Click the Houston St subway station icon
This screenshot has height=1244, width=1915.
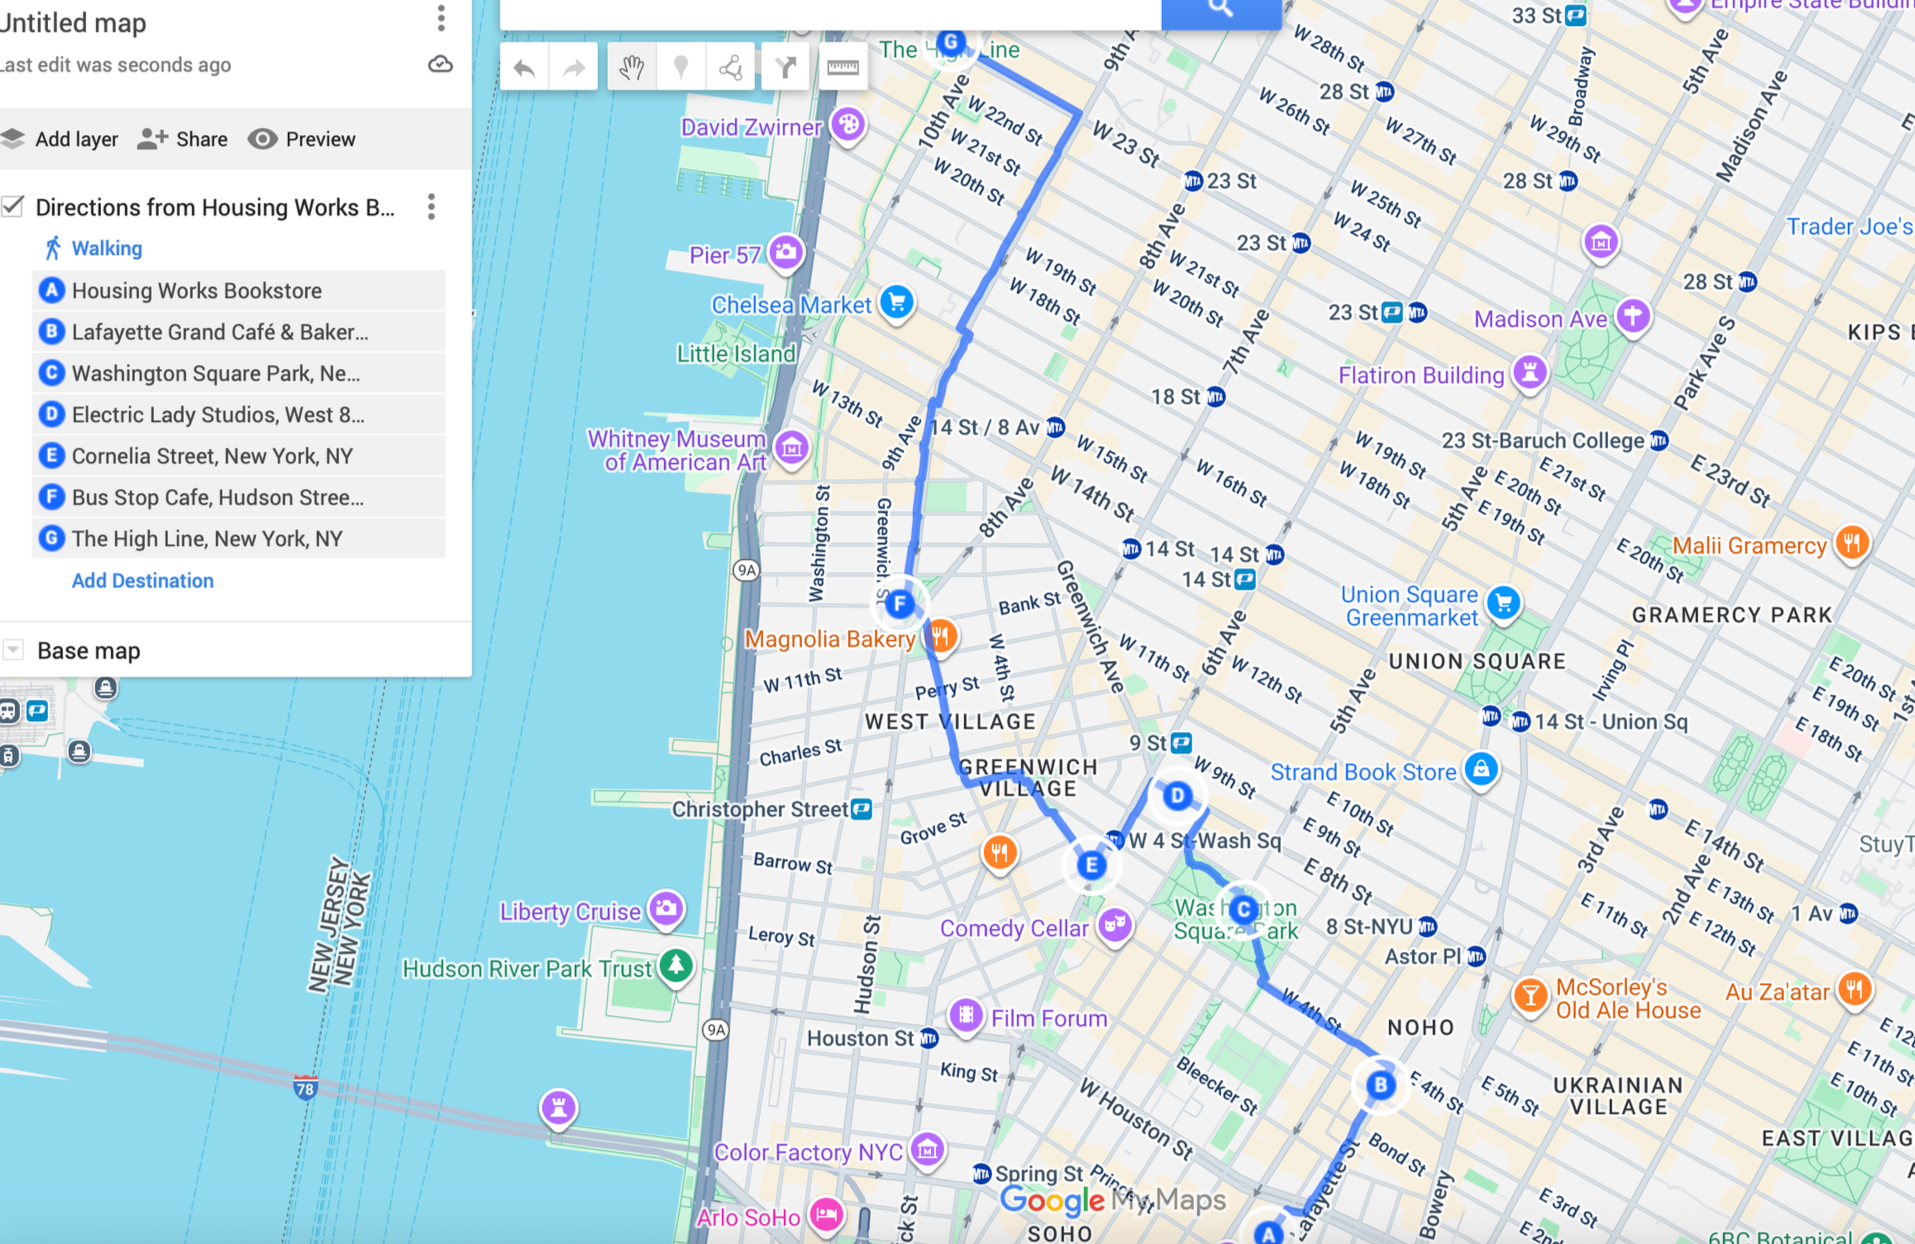(929, 1039)
